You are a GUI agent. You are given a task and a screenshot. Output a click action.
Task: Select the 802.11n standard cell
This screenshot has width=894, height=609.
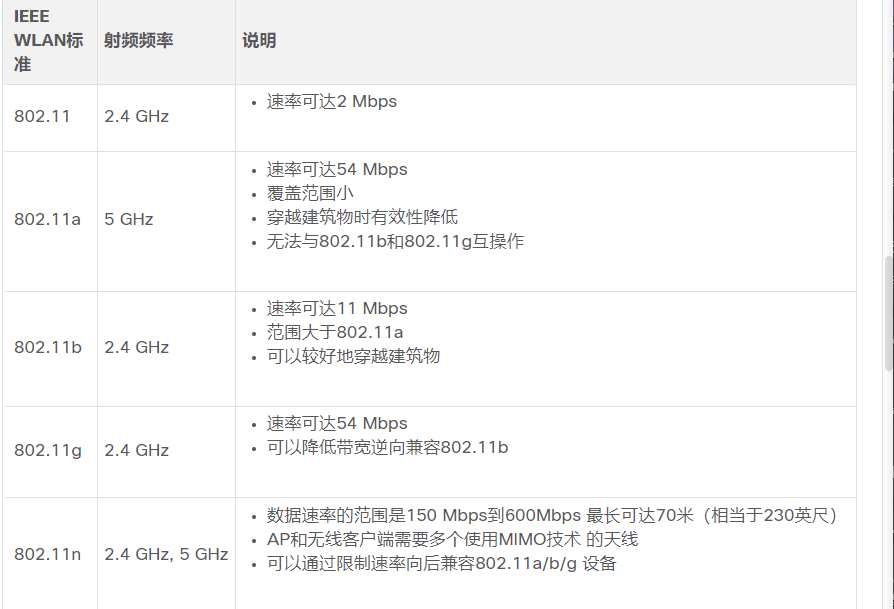tap(48, 553)
